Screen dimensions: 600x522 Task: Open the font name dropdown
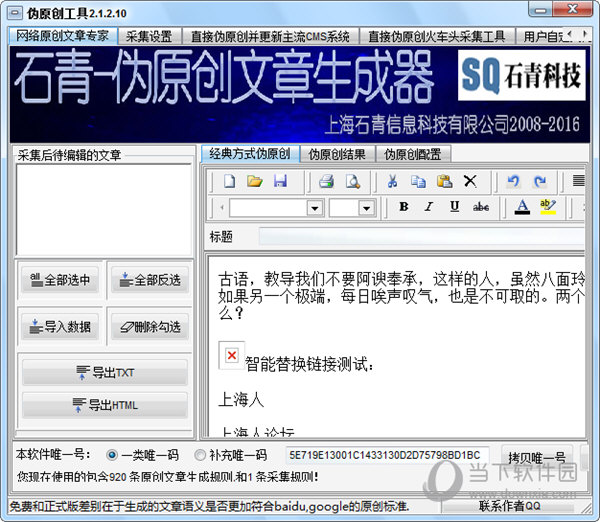click(315, 208)
